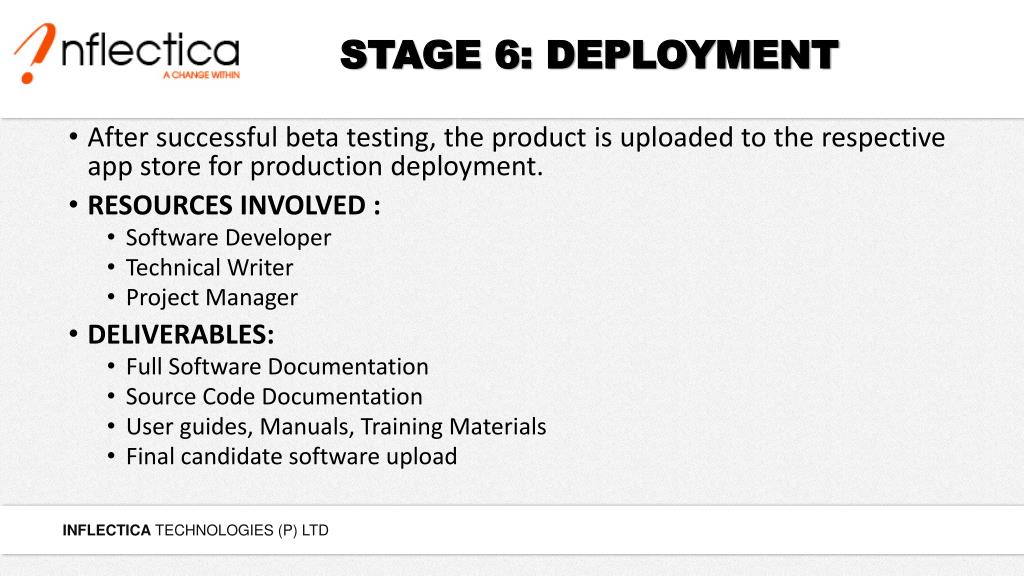
Task: Select the beta testing paragraph text
Action: click(x=516, y=152)
